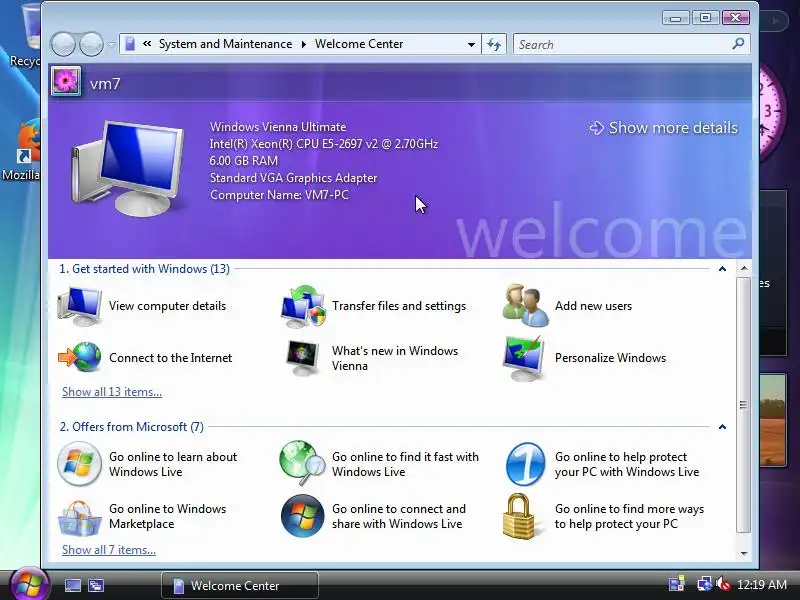
Task: Click the blue OneCare protect PC icon
Action: pos(526,464)
